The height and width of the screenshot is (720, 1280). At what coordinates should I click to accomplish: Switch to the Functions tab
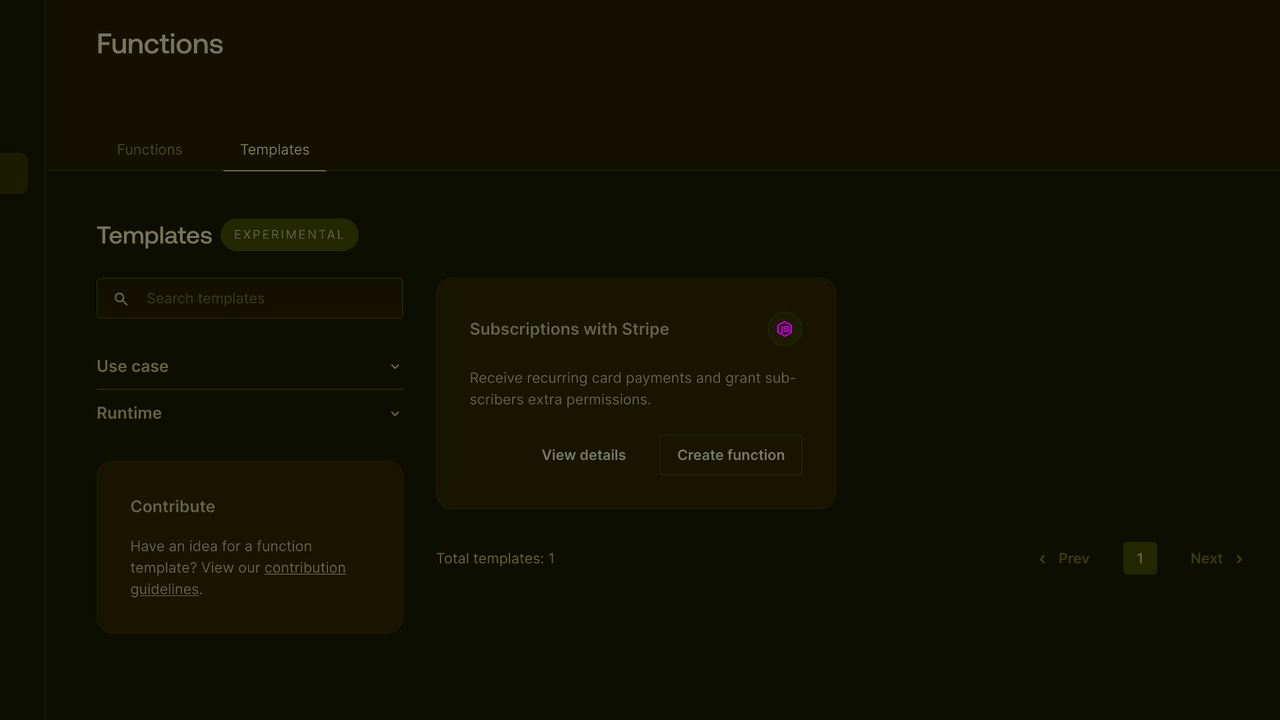pos(149,149)
